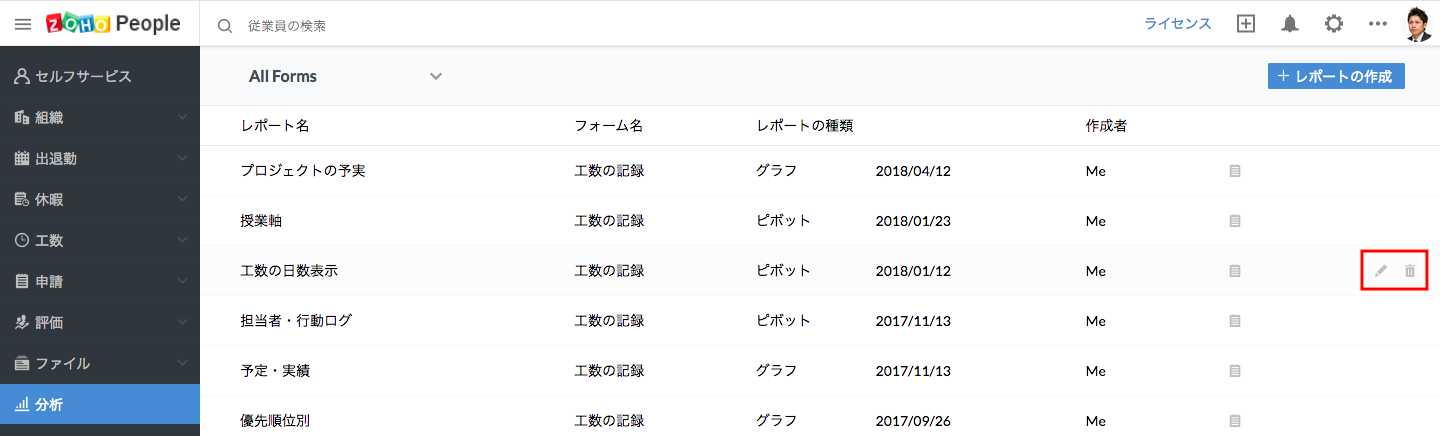Open the notifications bell

pos(1290,24)
